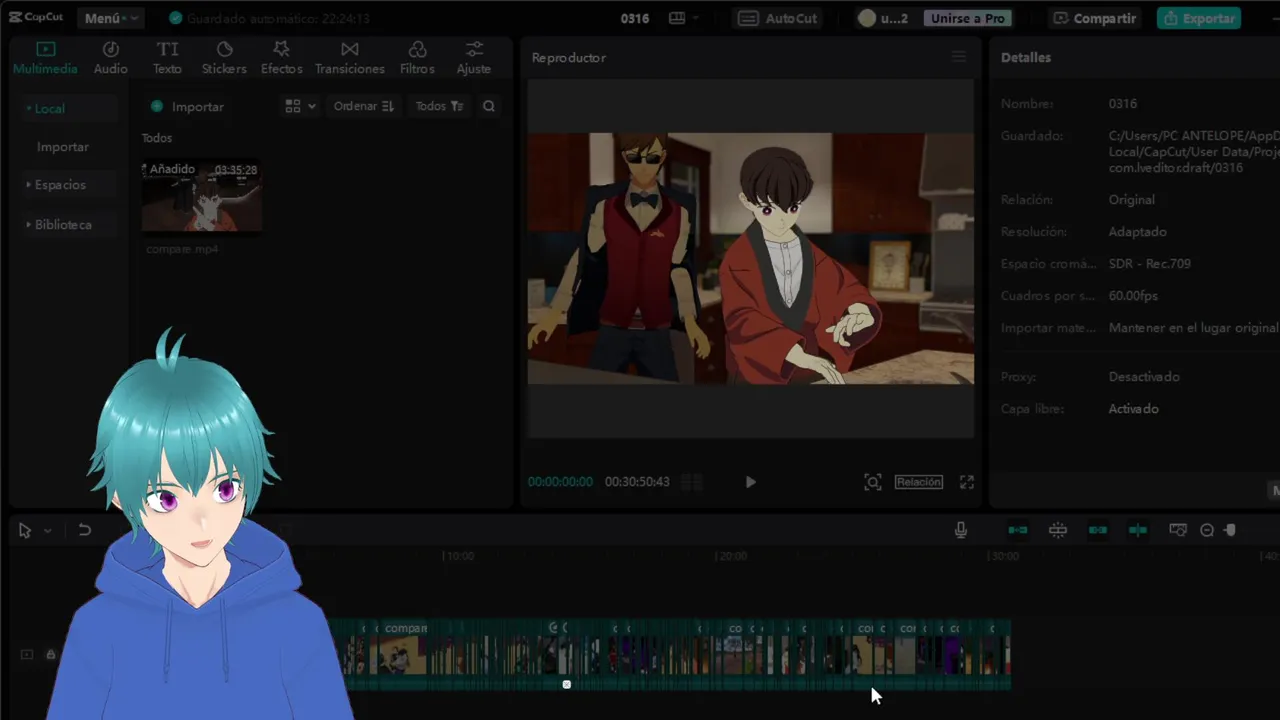Click the Detalles panel header
The width and height of the screenshot is (1280, 720).
click(x=1026, y=57)
